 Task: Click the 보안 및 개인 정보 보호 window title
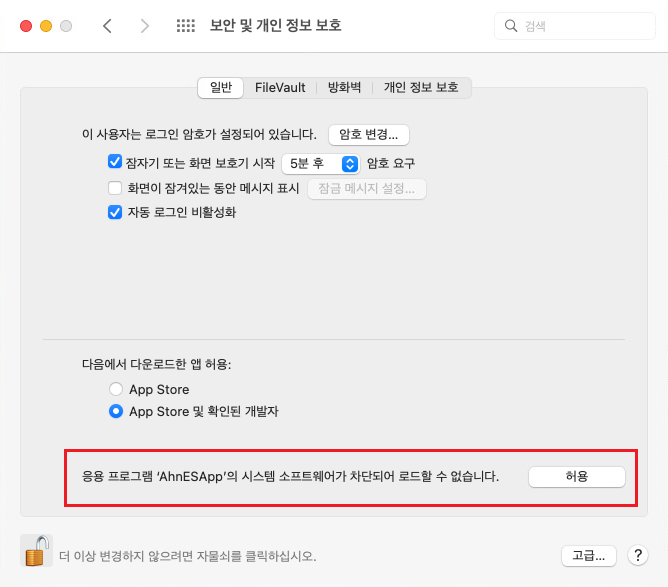click(x=276, y=26)
